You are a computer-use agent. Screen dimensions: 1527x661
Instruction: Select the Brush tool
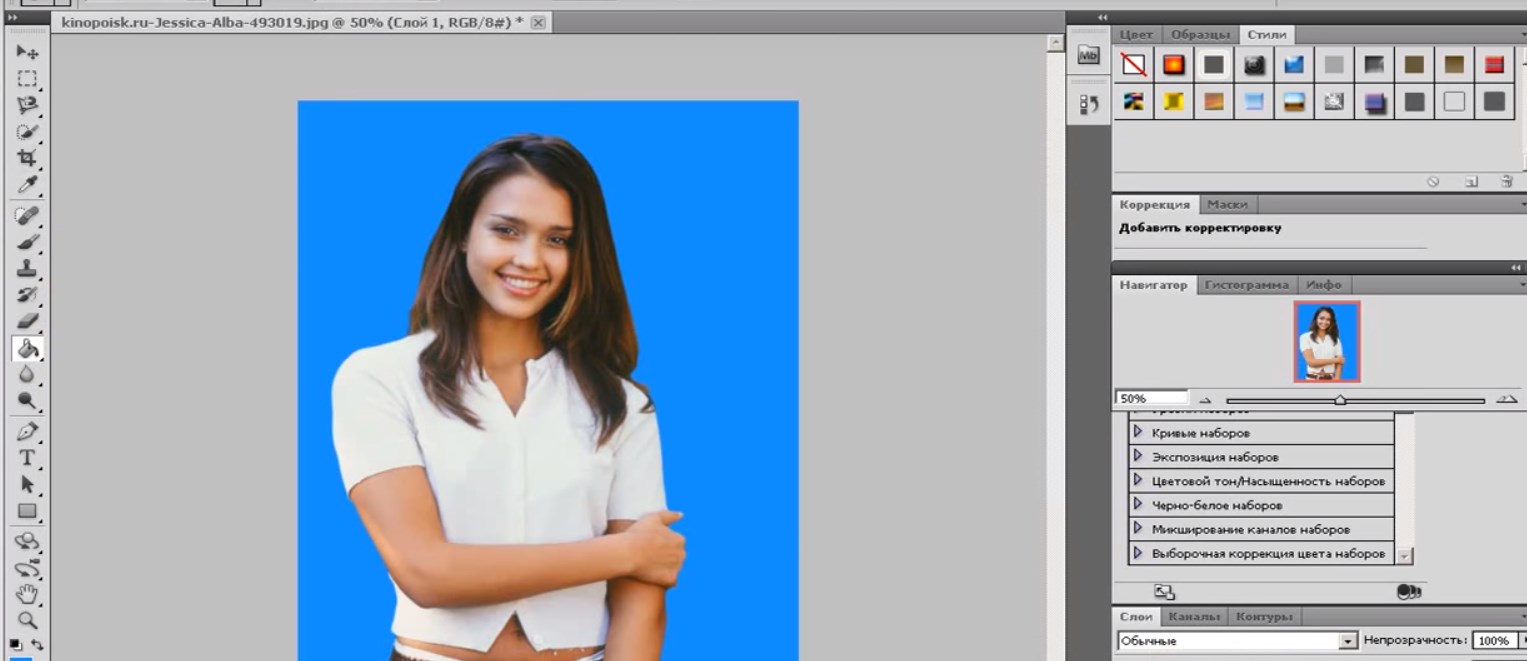pyautogui.click(x=27, y=243)
